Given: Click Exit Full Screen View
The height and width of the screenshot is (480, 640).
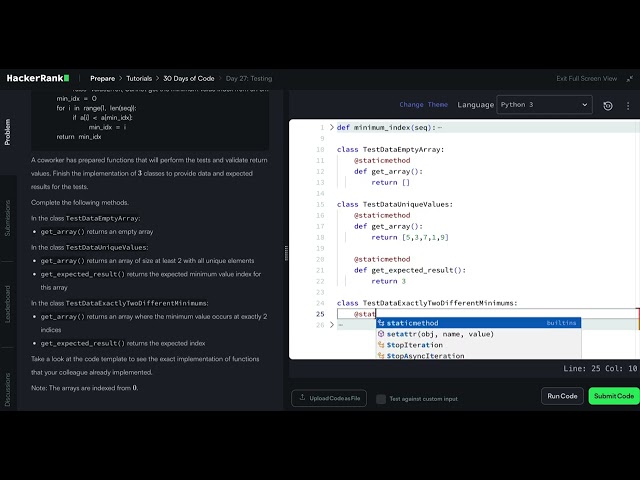Looking at the screenshot, I should (x=587, y=78).
